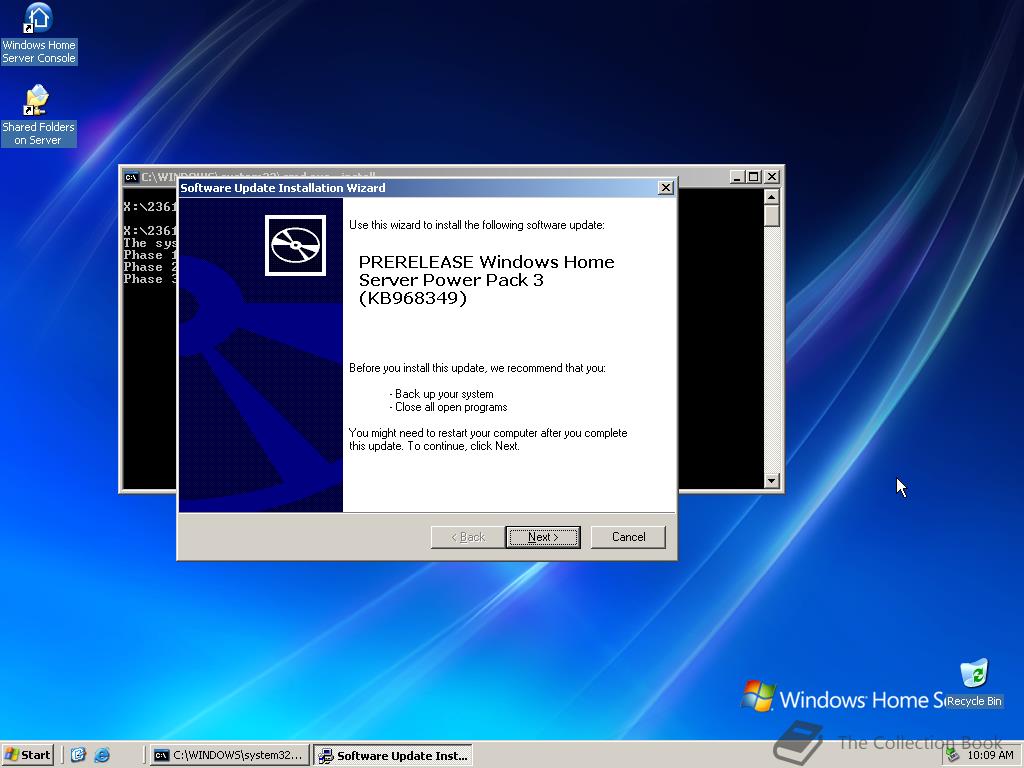
Task: Click Next in the update wizard
Action: [x=543, y=537]
